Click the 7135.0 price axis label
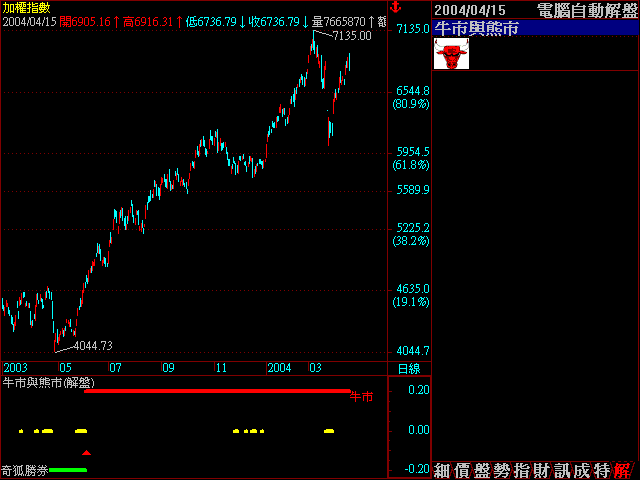 413,29
